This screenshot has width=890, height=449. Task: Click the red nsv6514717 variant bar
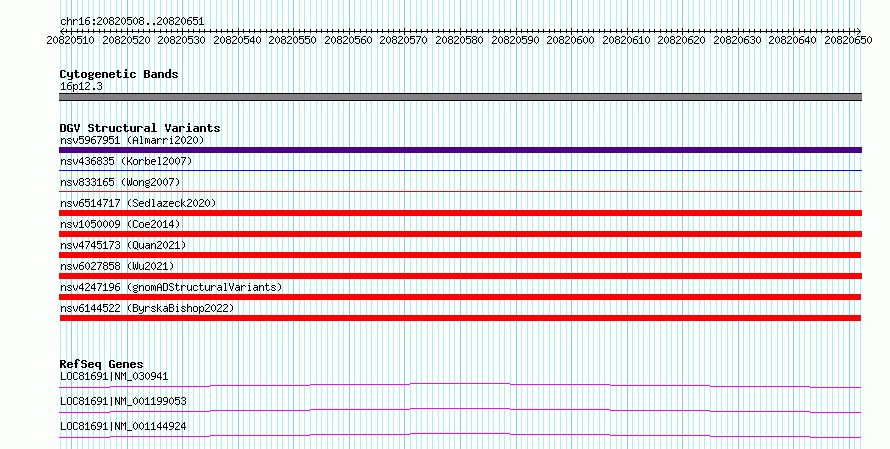(x=460, y=213)
